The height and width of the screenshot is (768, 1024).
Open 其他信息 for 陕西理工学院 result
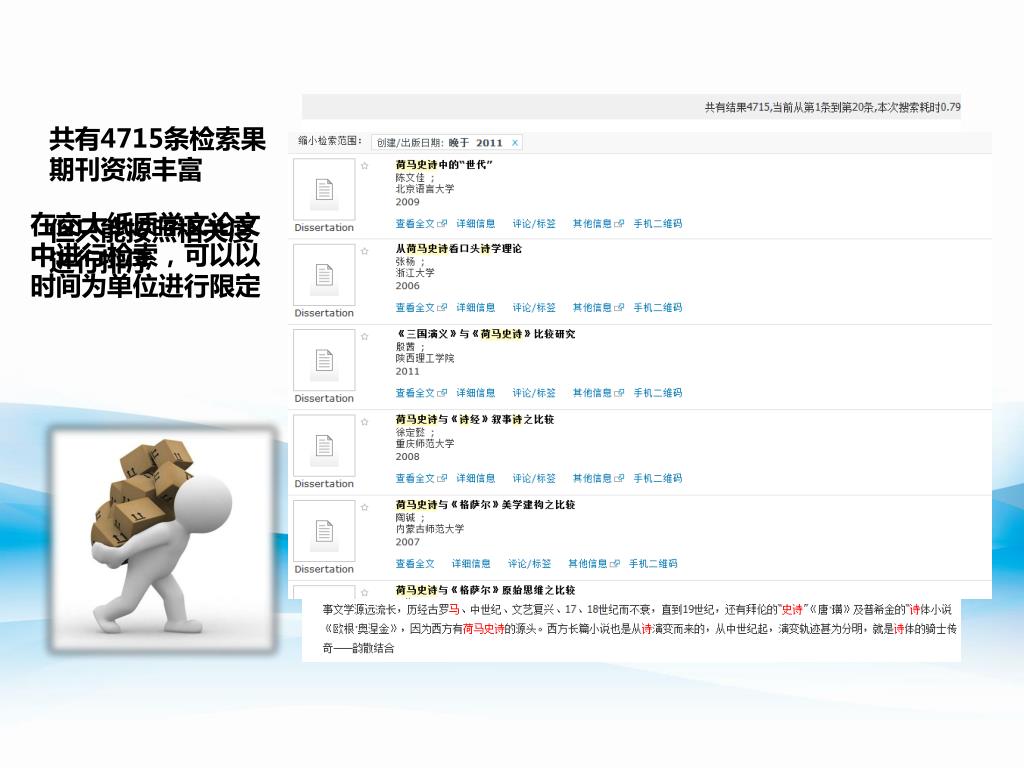coord(598,393)
